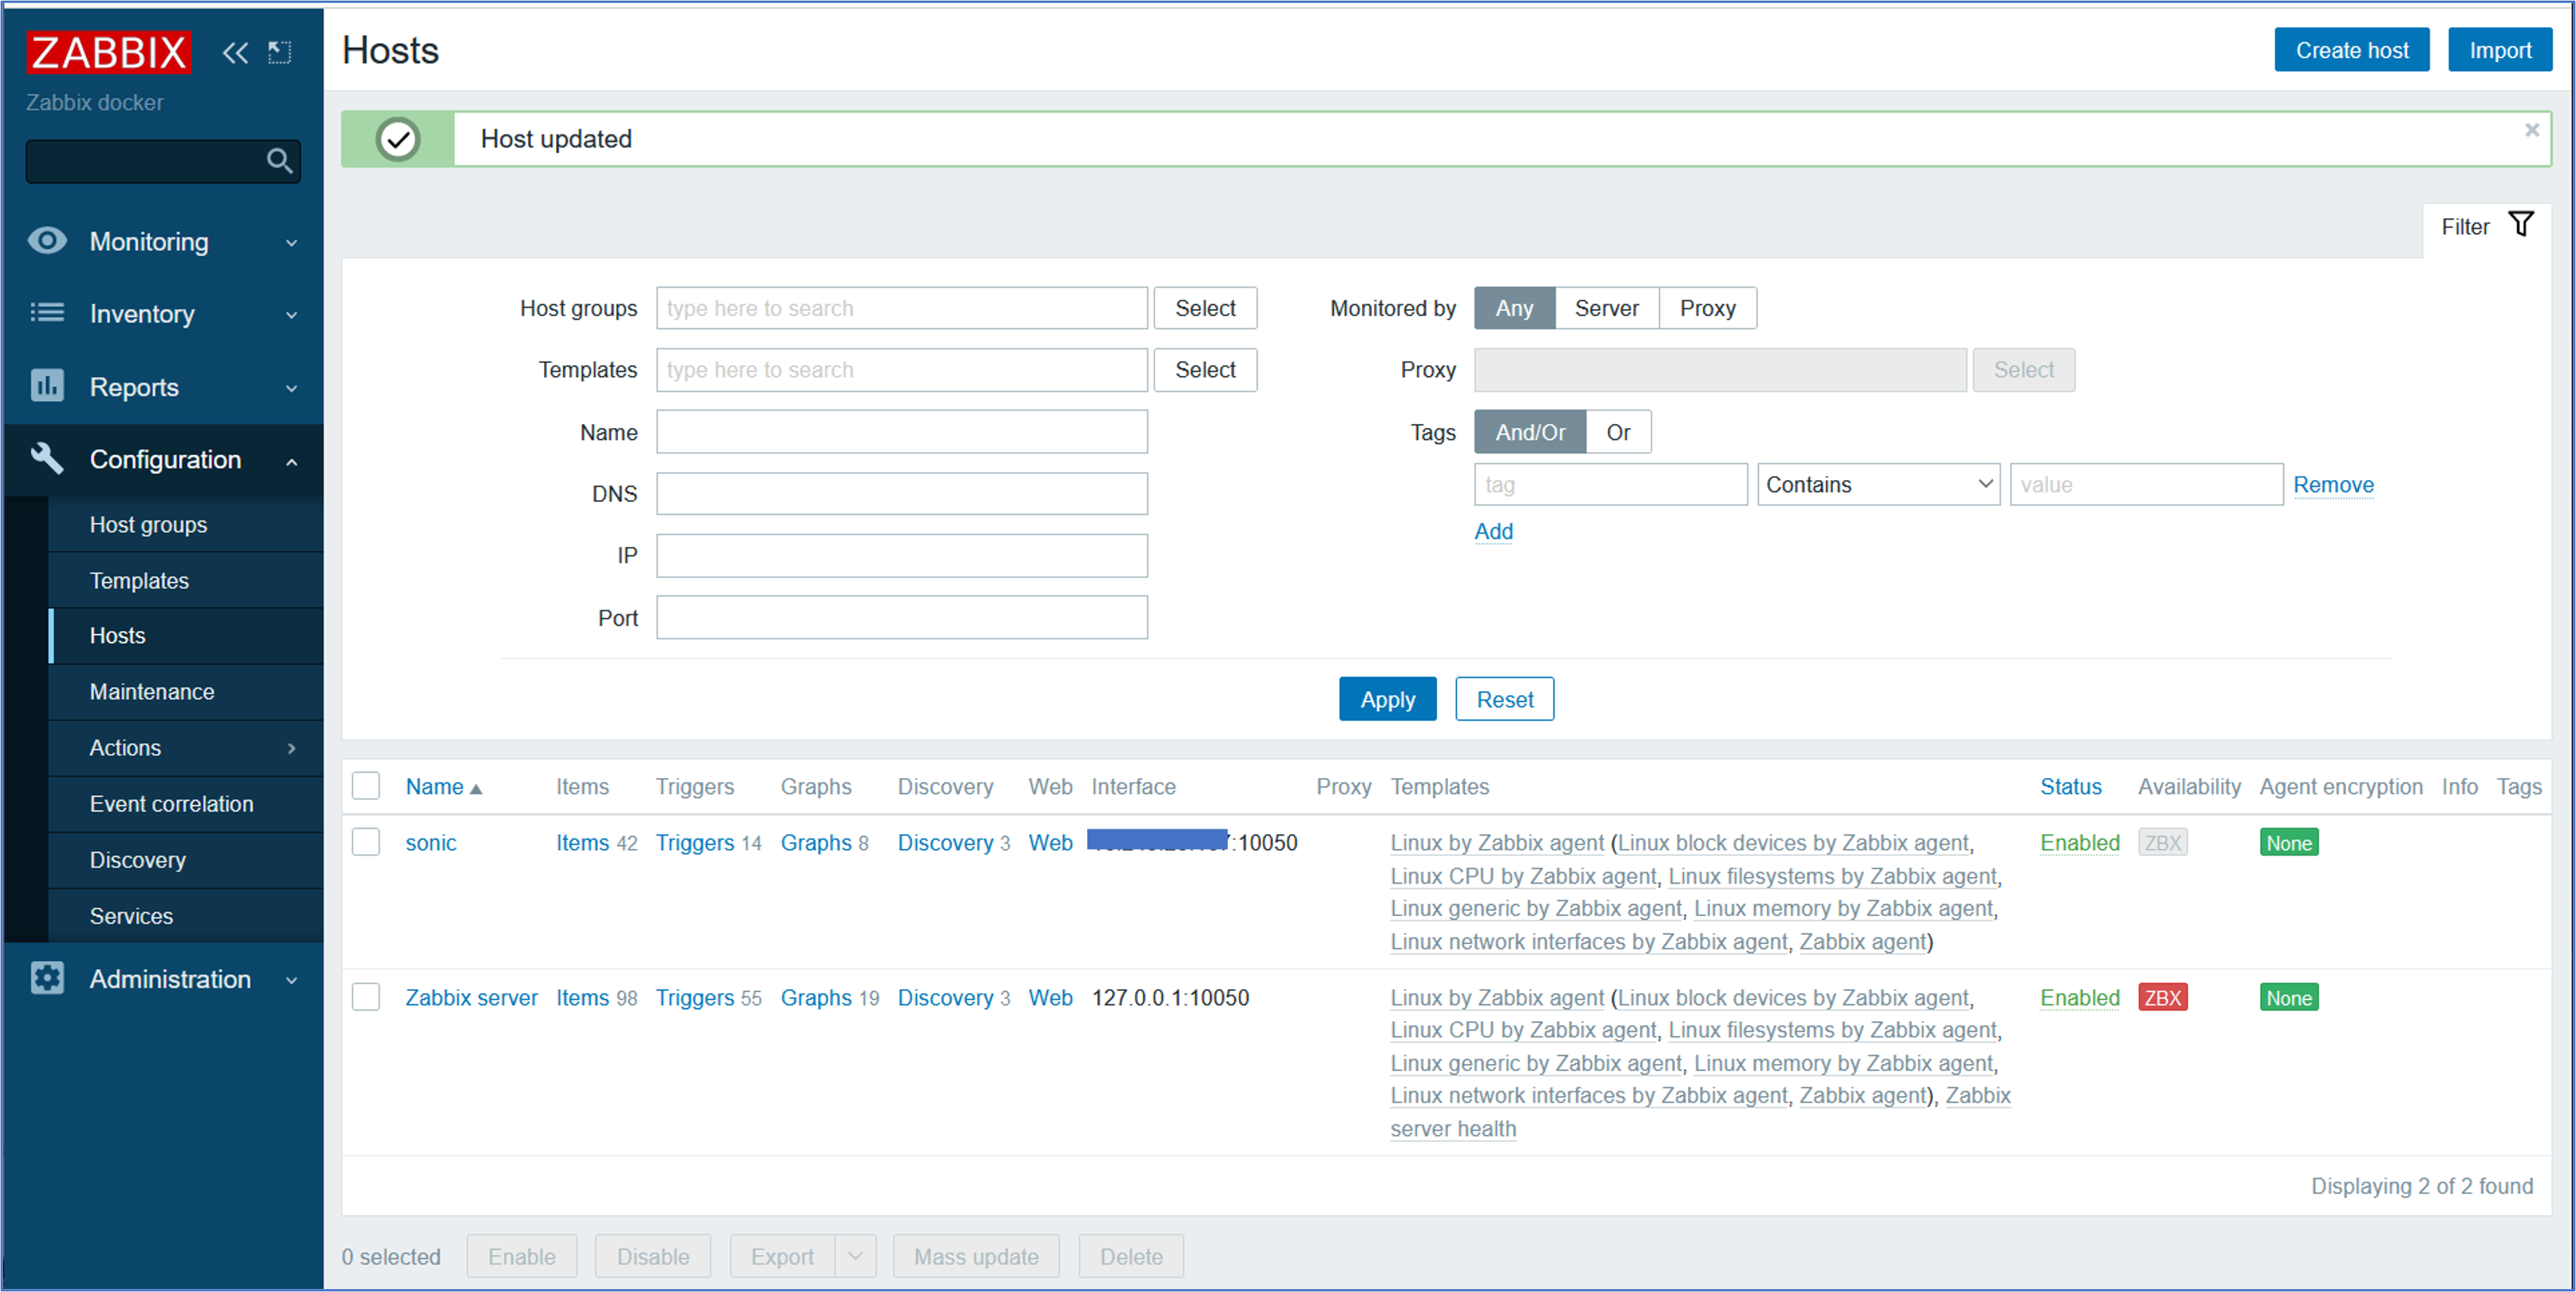Open Discovery in Configuration menu
The image size is (2576, 1292).
tap(137, 859)
